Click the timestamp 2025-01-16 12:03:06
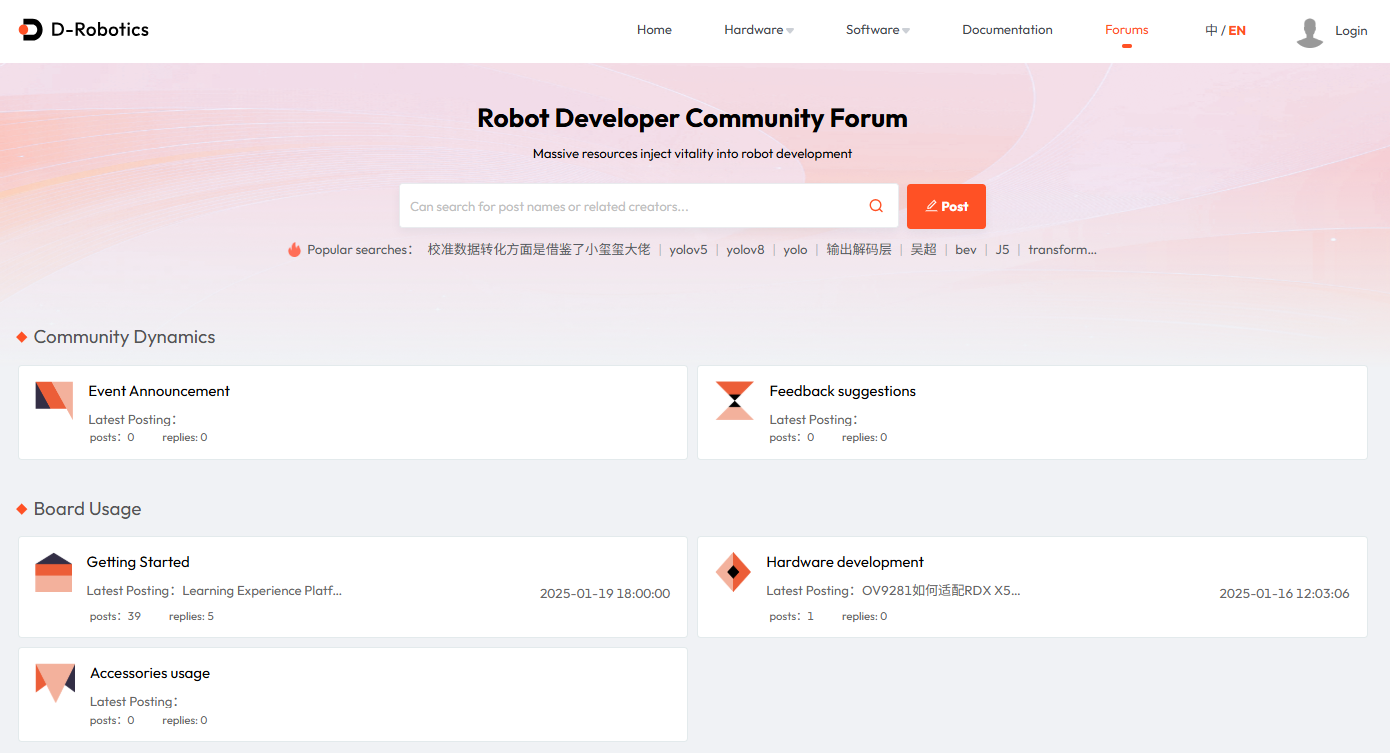Viewport: 1390px width, 753px height. [1284, 593]
